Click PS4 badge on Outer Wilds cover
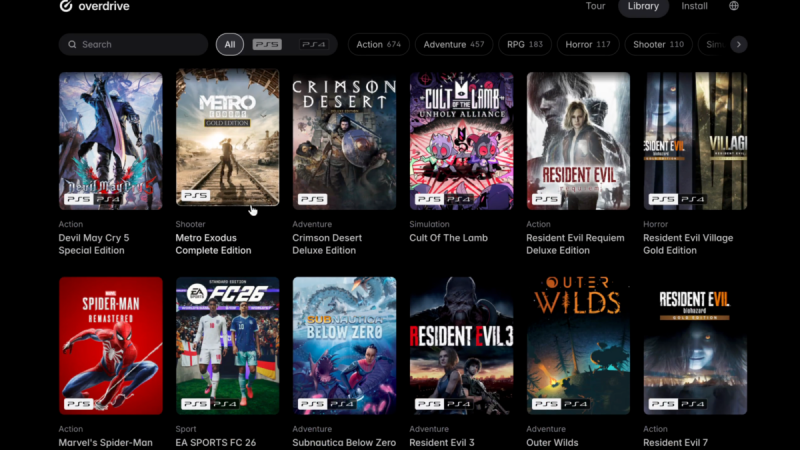800x450 pixels. pos(576,404)
